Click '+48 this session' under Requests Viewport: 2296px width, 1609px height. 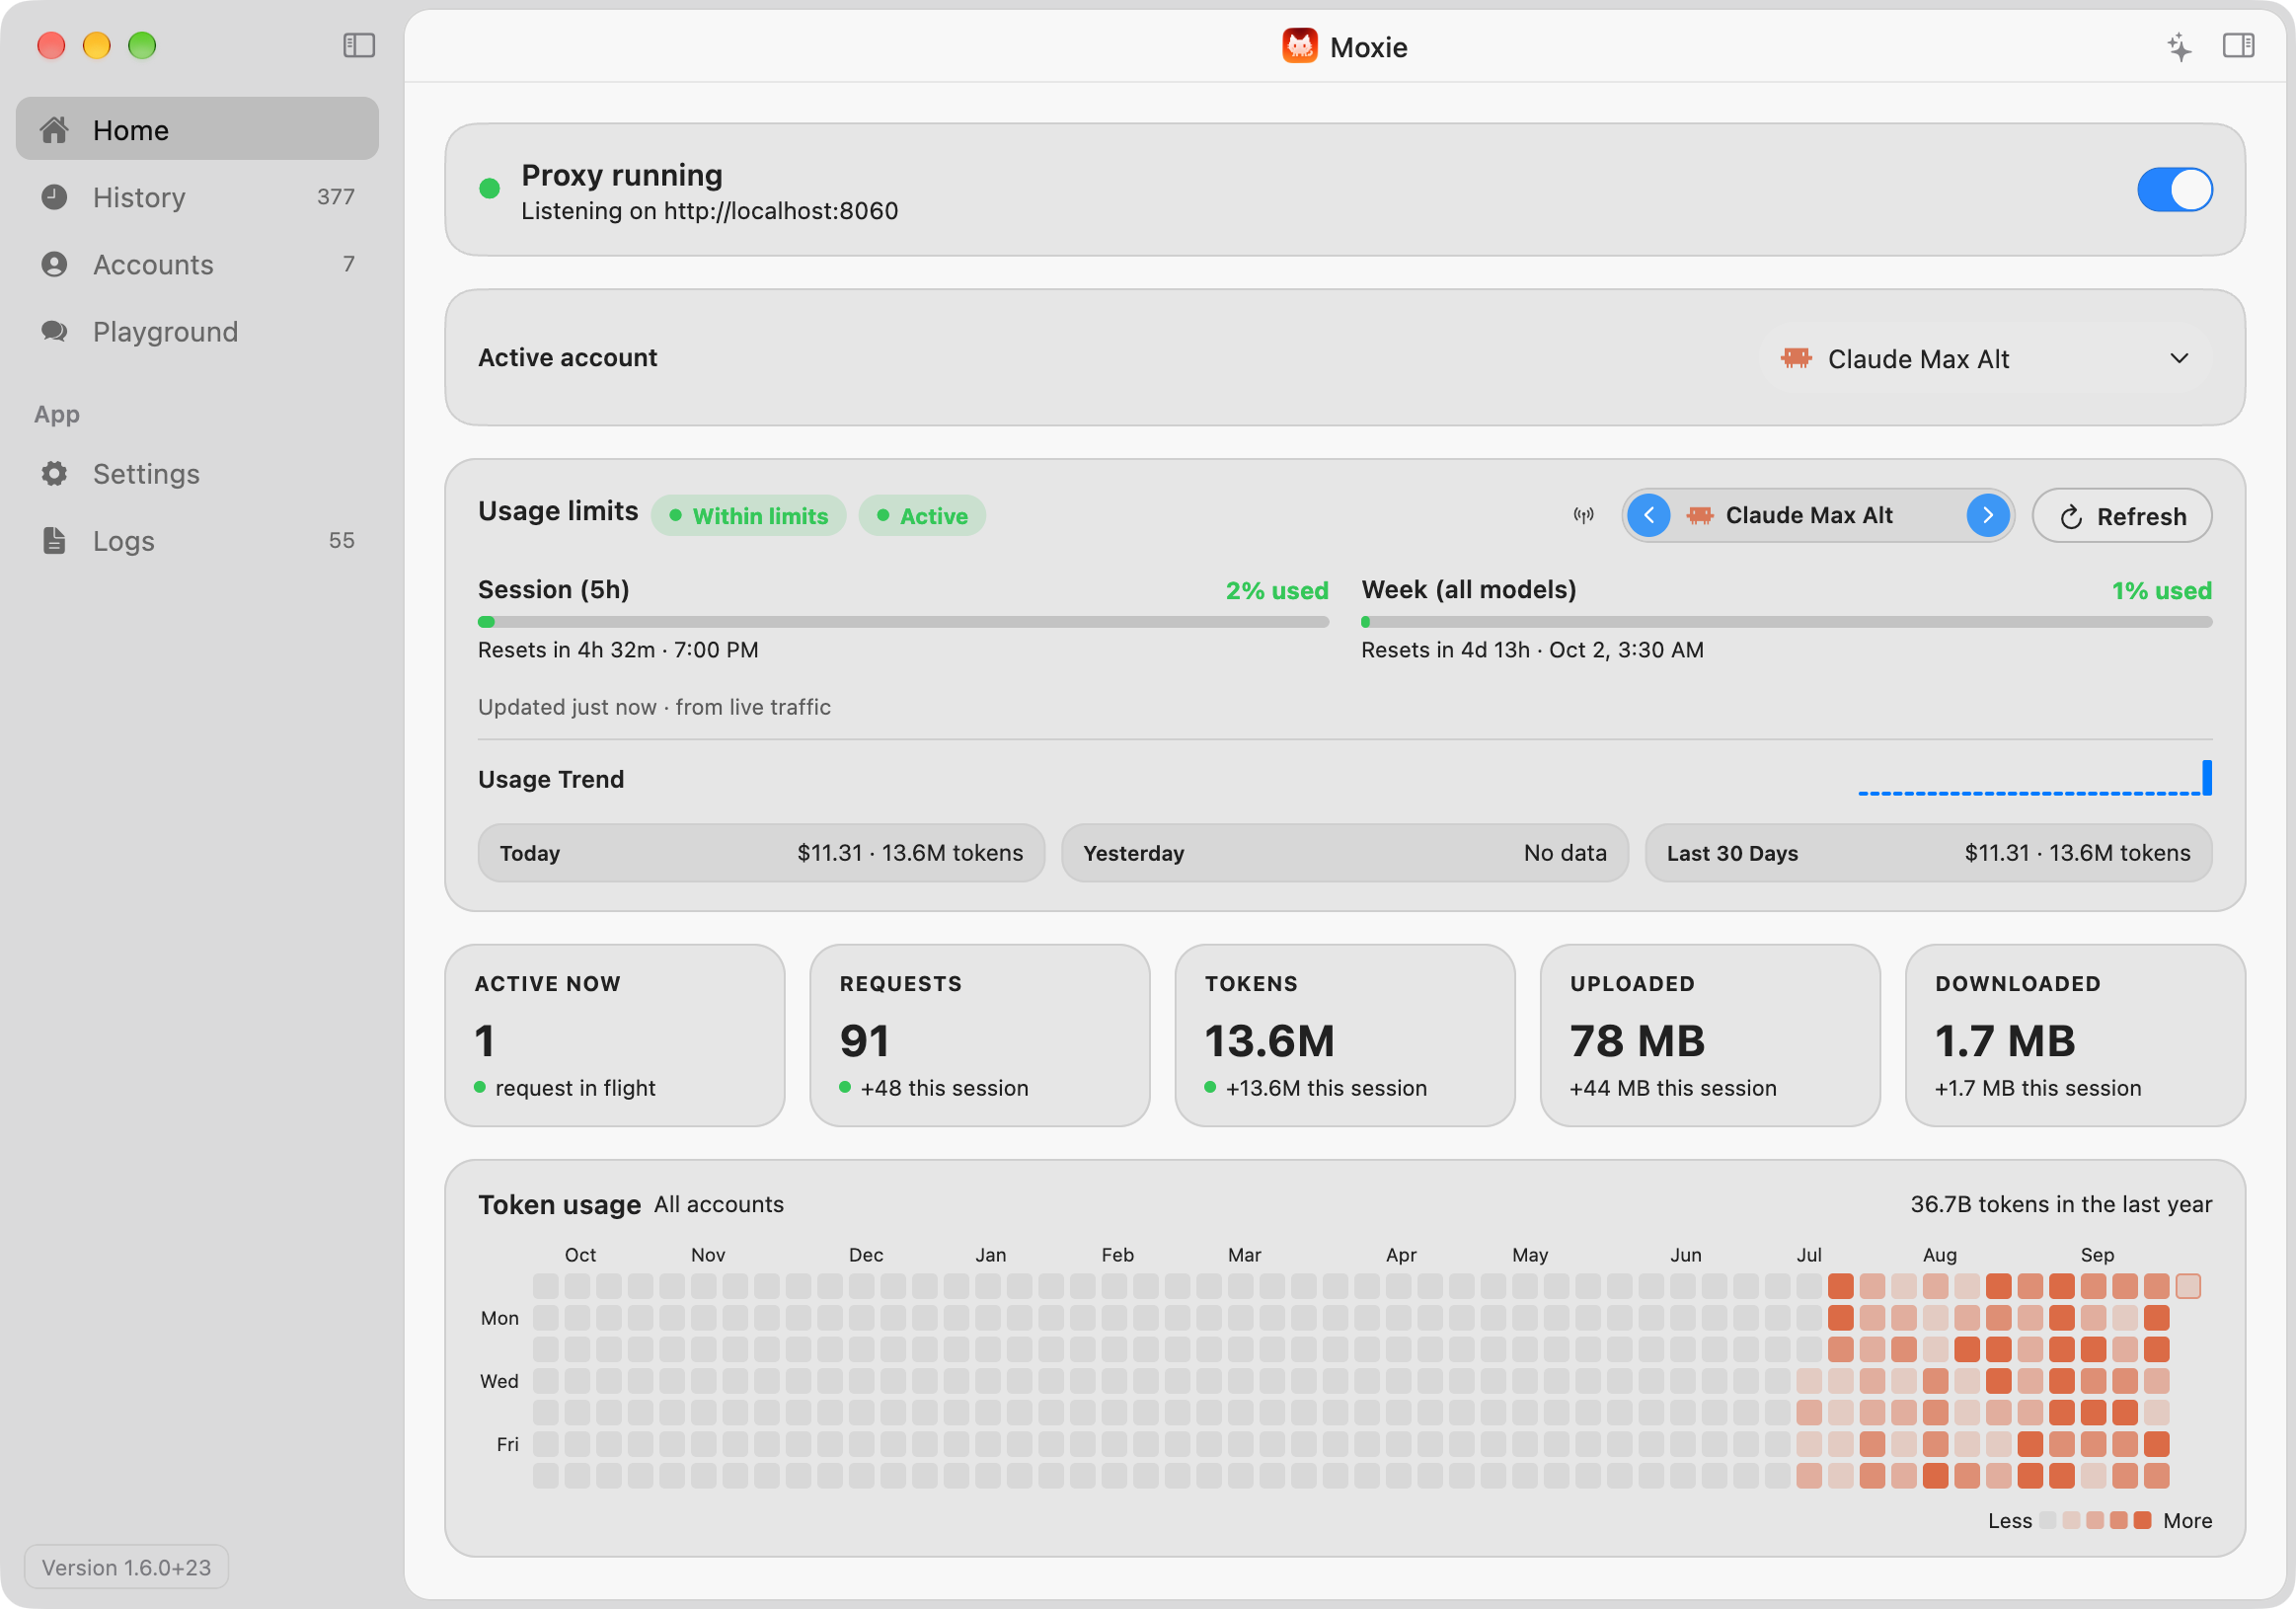click(944, 1088)
